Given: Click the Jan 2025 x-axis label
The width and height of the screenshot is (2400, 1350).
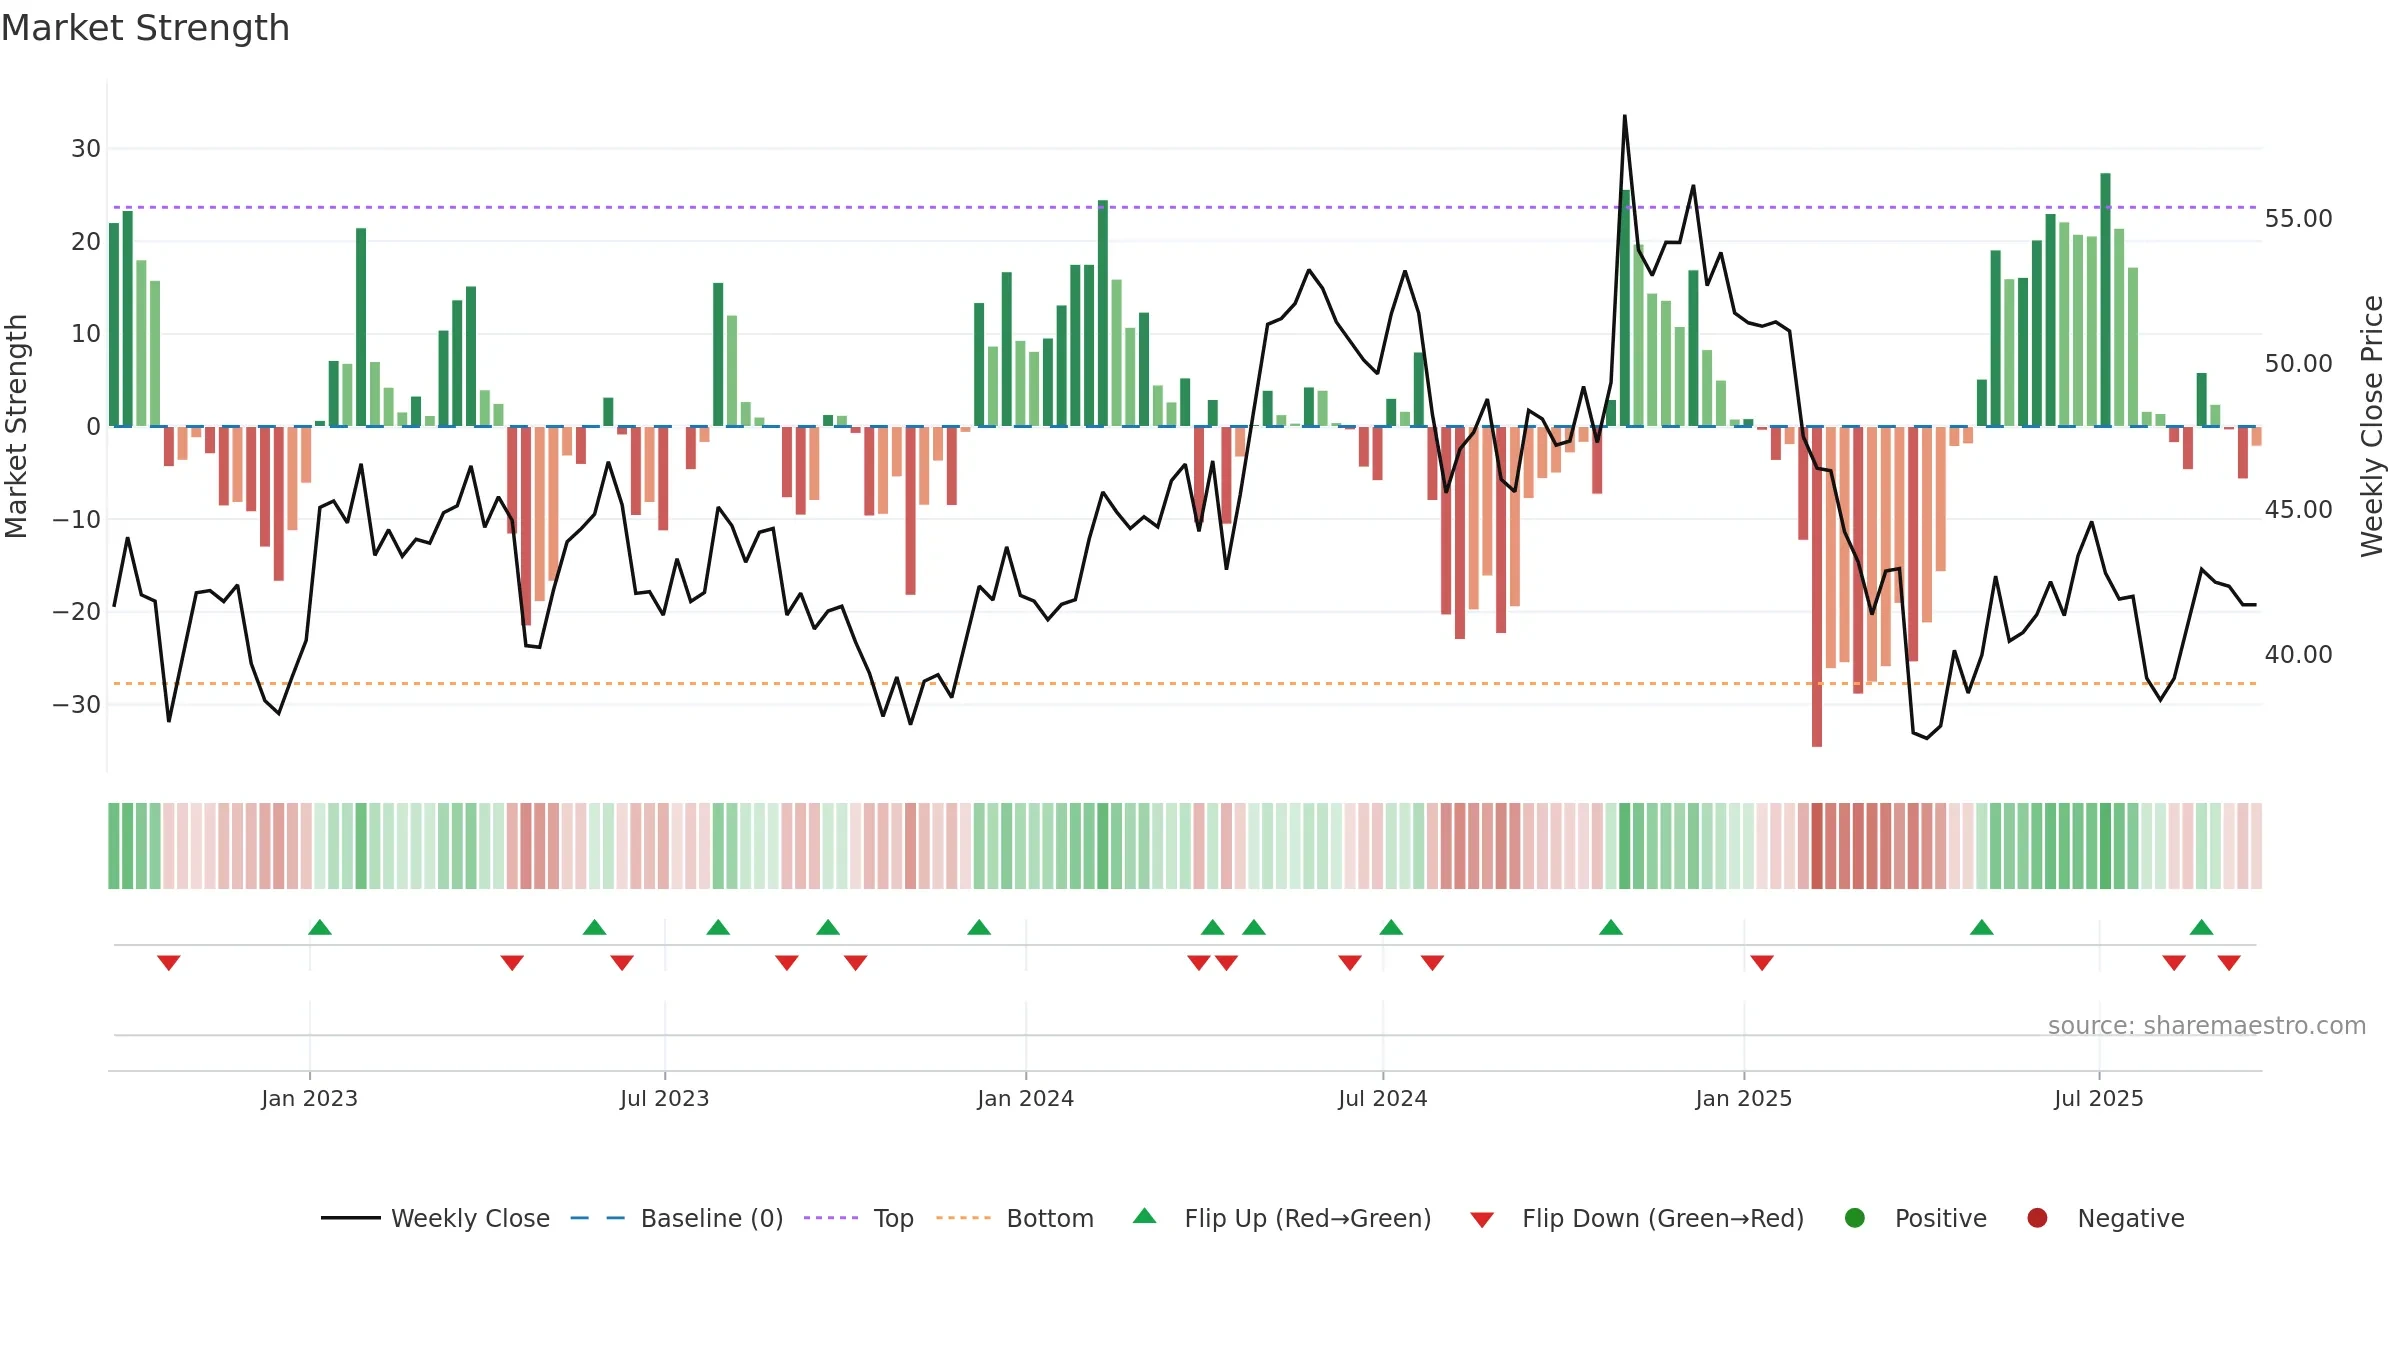Looking at the screenshot, I should click(x=1743, y=1098).
